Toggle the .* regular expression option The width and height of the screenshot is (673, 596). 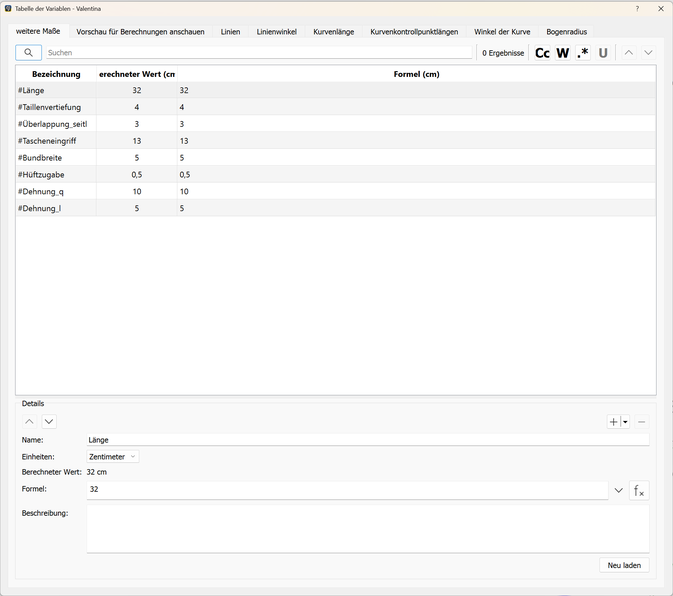pos(583,53)
